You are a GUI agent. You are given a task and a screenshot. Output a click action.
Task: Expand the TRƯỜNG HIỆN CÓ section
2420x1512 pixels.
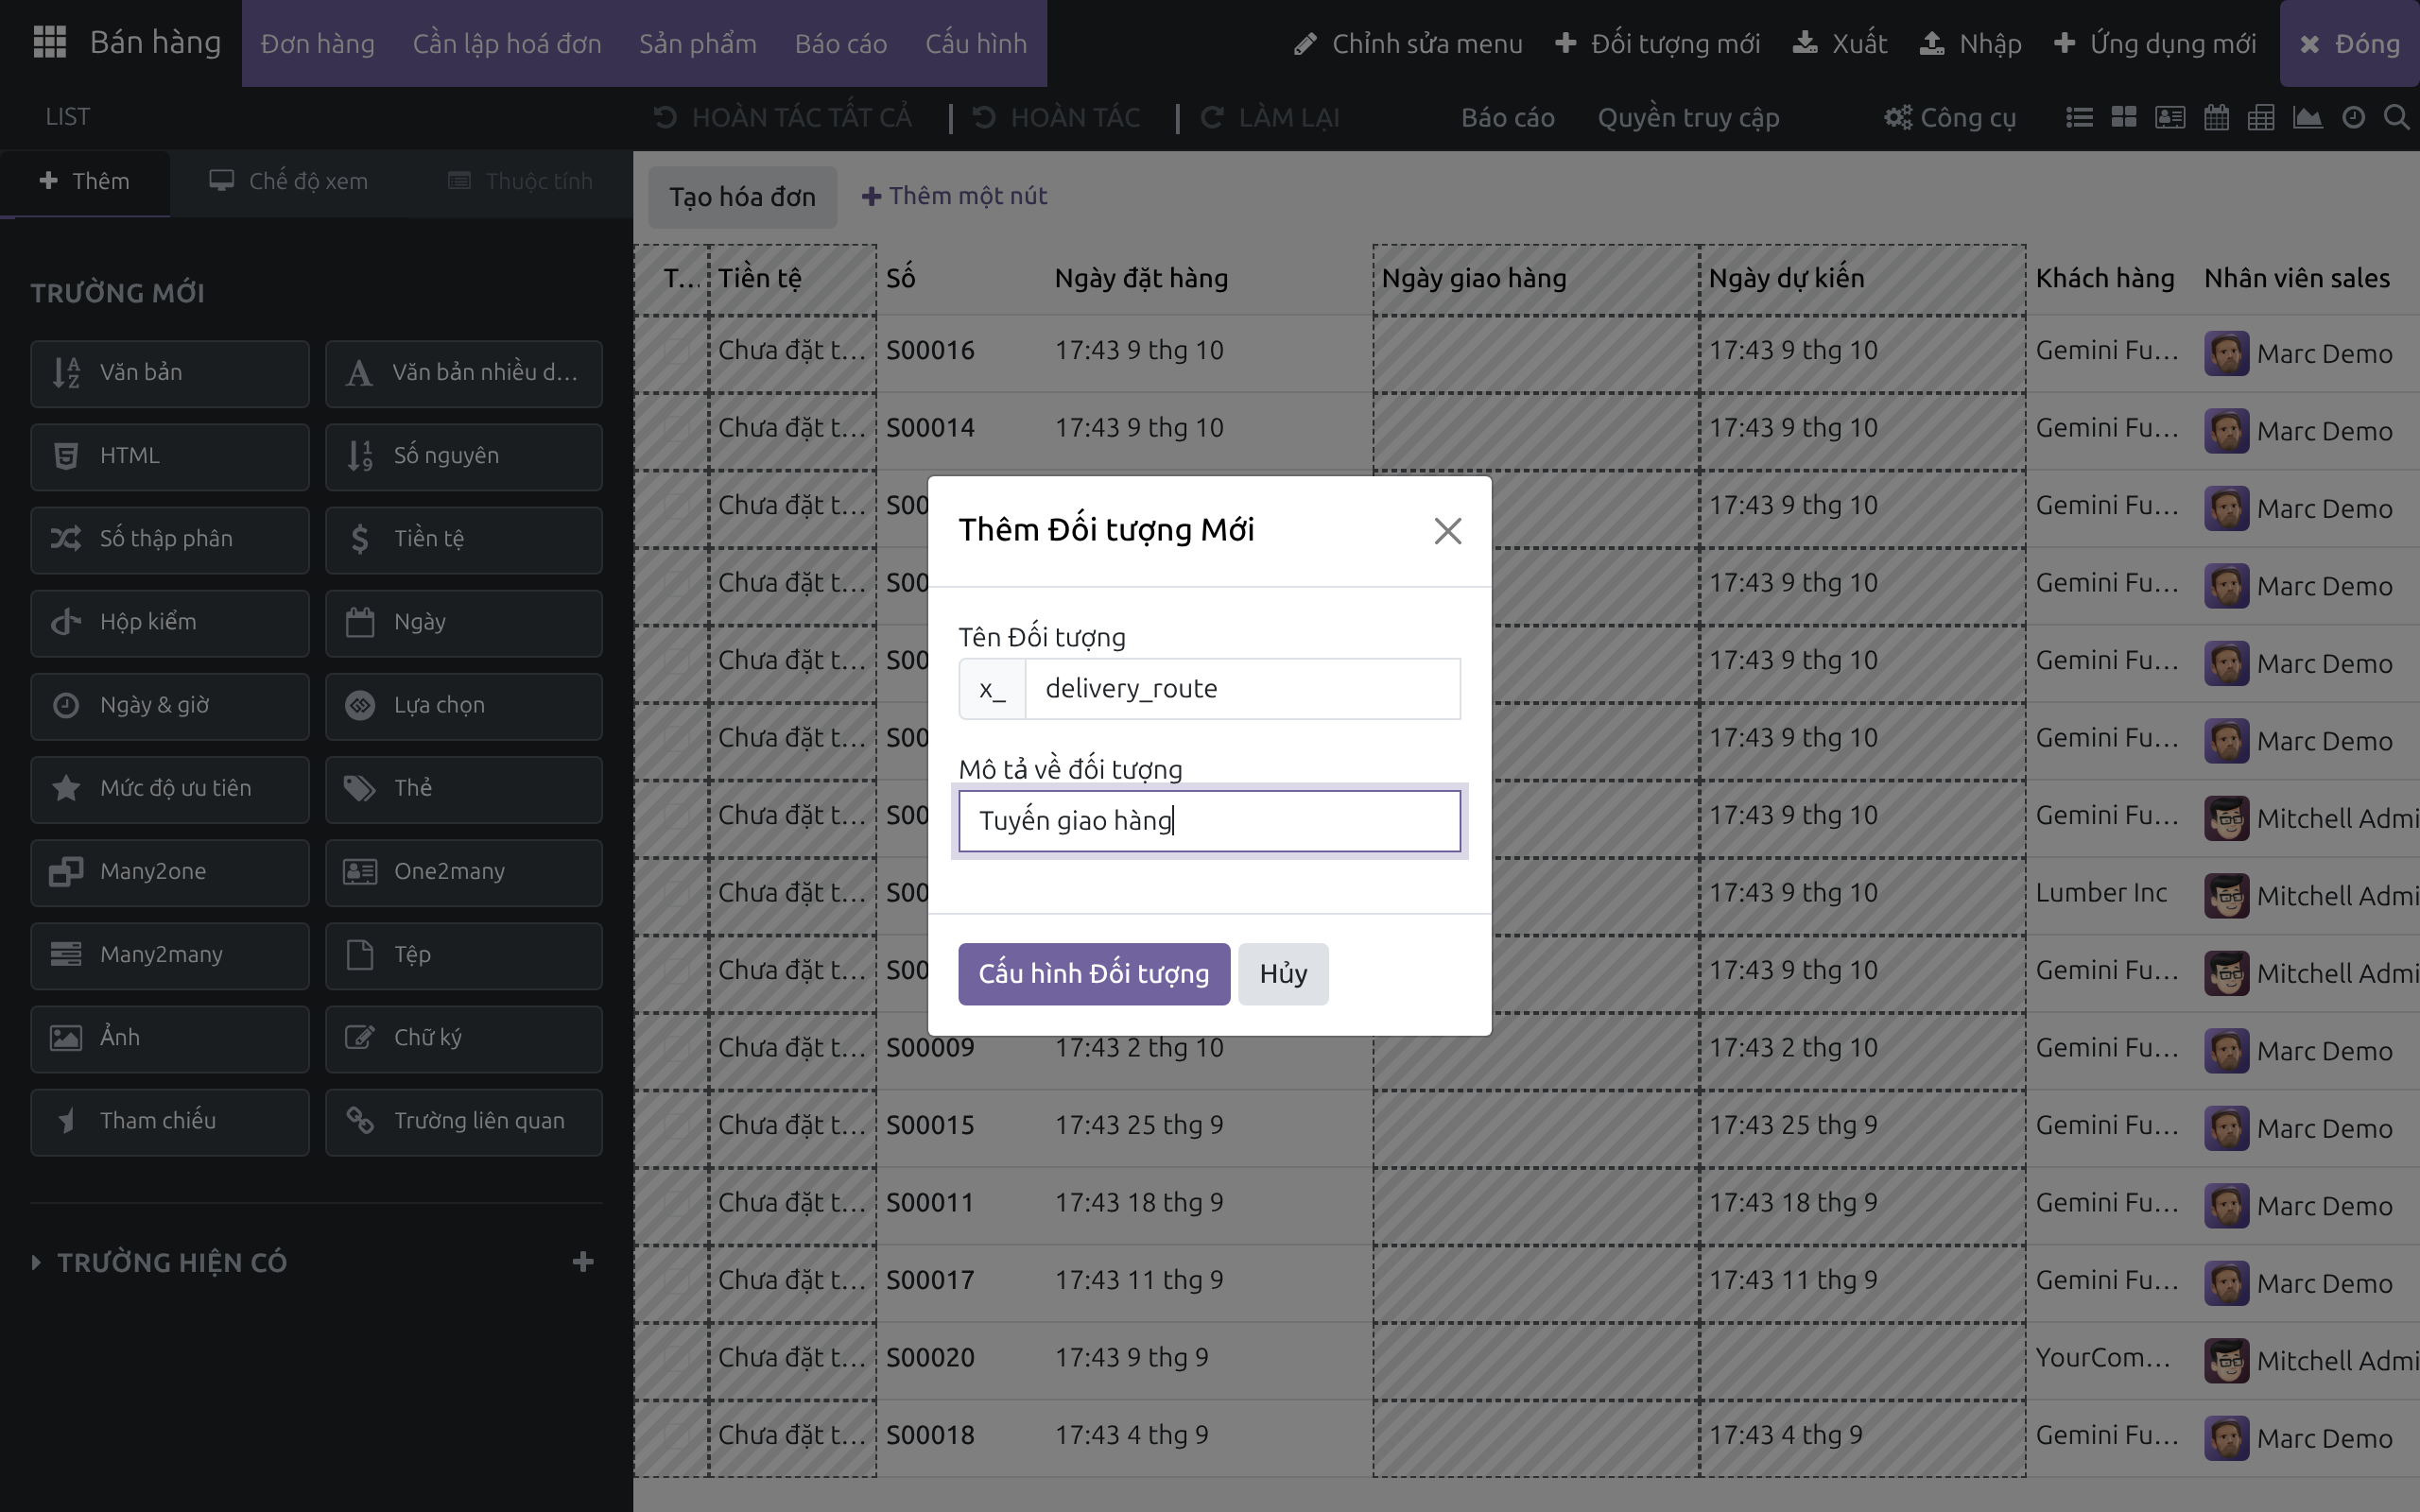pyautogui.click(x=160, y=1262)
